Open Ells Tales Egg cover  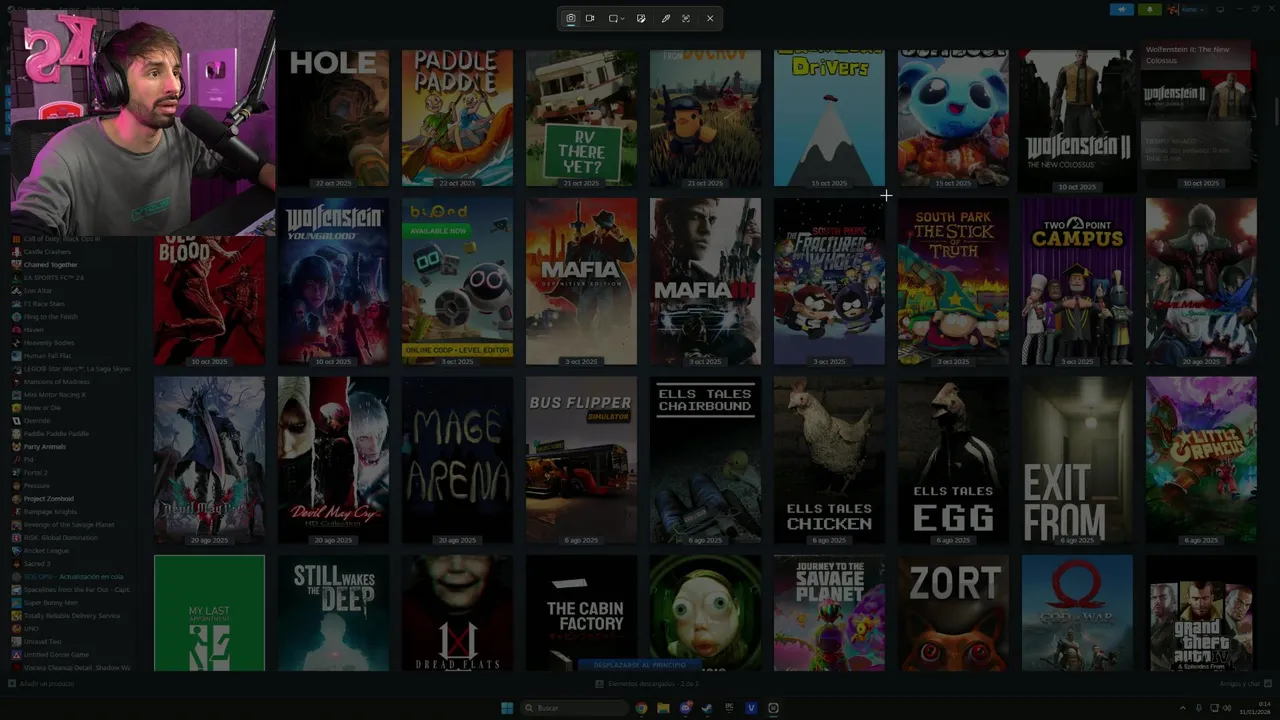click(x=953, y=460)
